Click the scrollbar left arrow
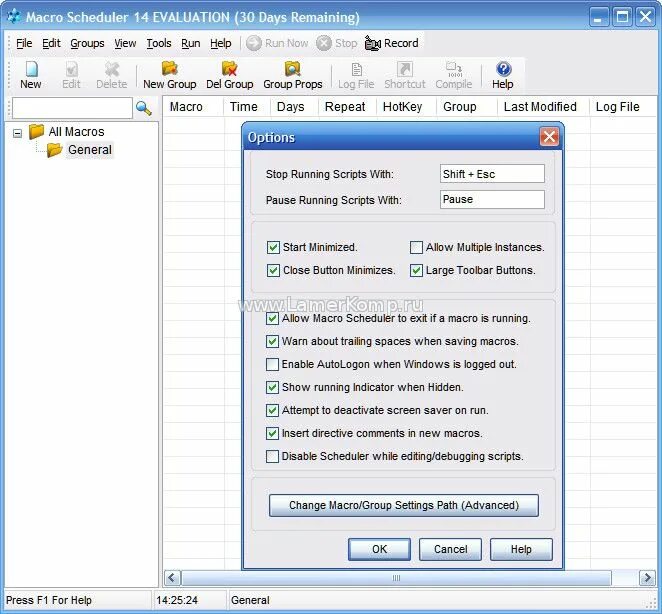Viewport: 662px width, 614px height. pos(172,578)
